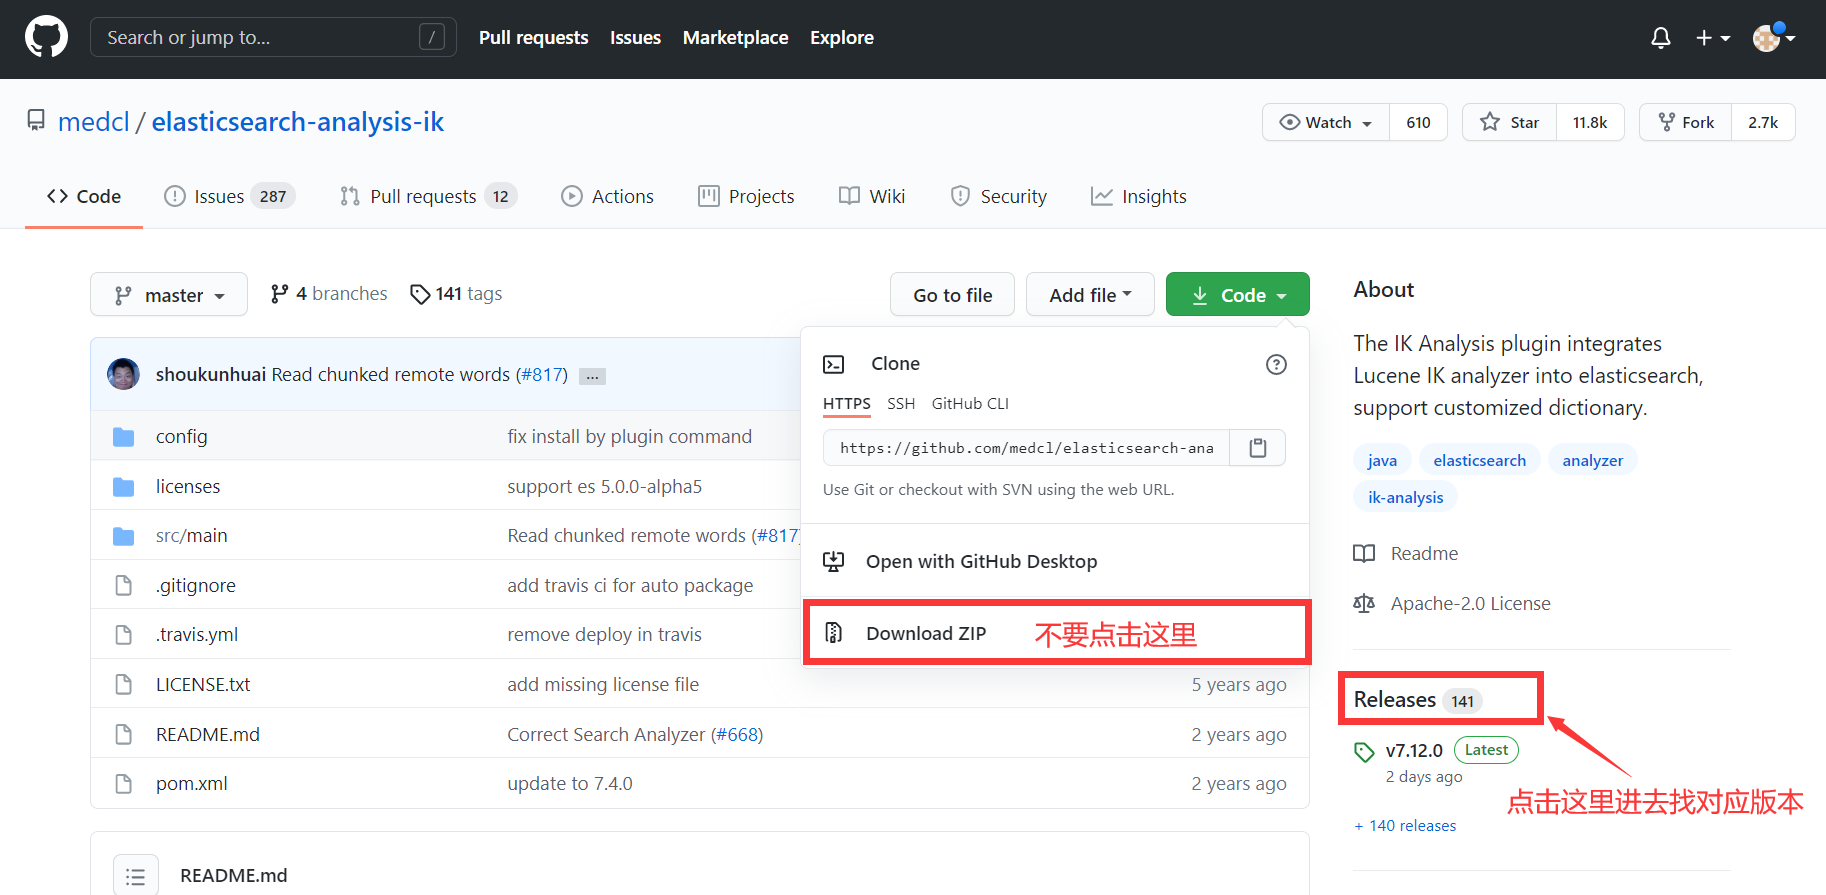Open the licenses folder
The height and width of the screenshot is (895, 1826).
point(188,486)
